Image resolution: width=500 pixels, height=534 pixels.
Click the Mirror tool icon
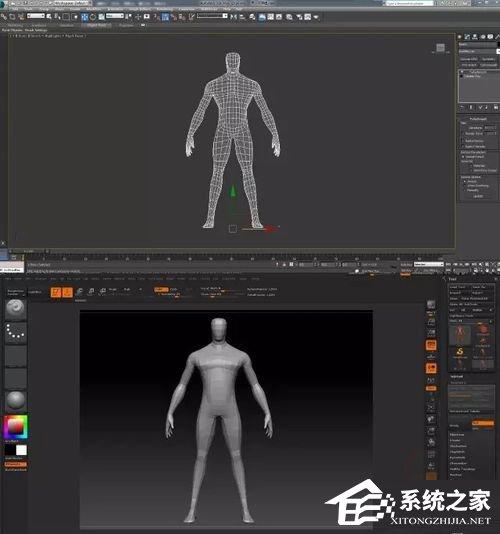tap(234, 16)
